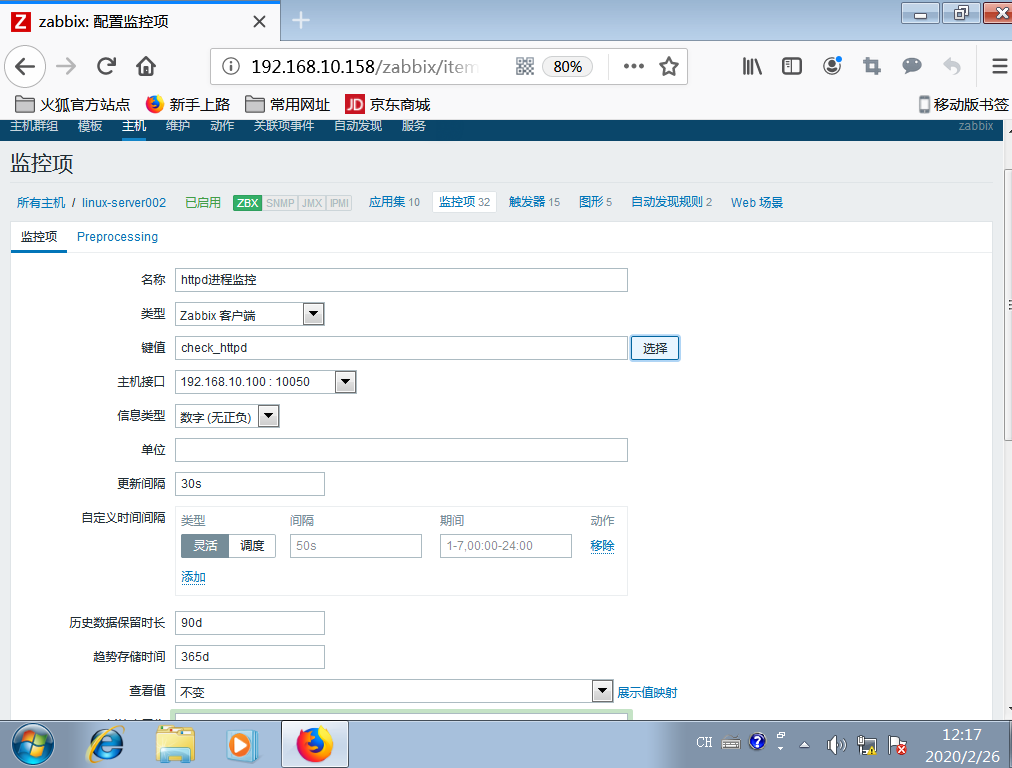Open the Firefox account avatar icon

832,66
